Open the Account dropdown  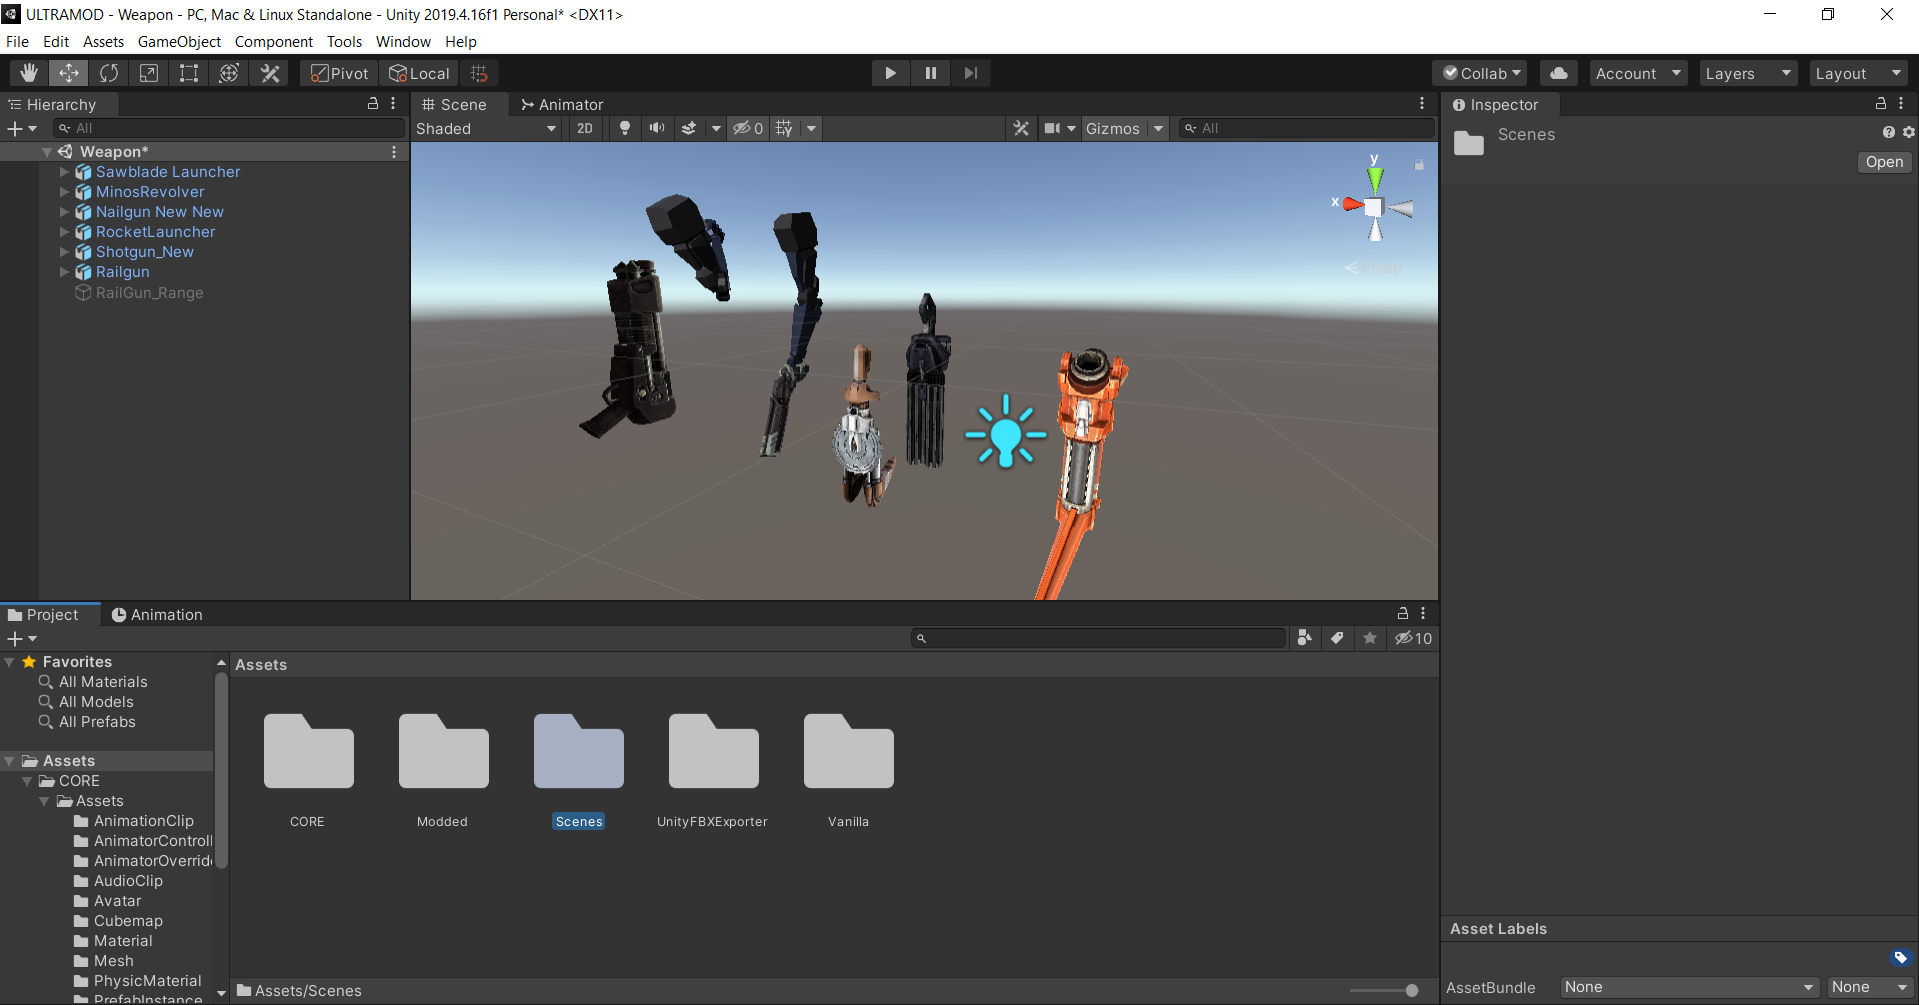tap(1638, 73)
